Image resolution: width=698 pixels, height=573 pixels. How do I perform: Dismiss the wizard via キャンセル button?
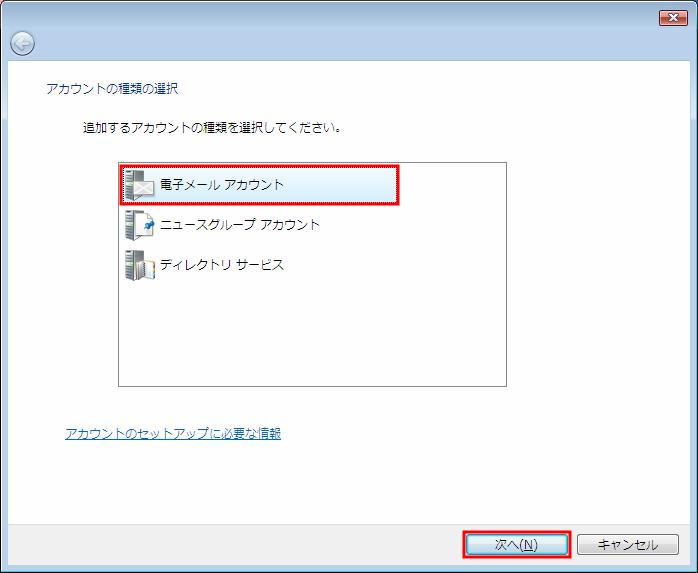[x=628, y=544]
